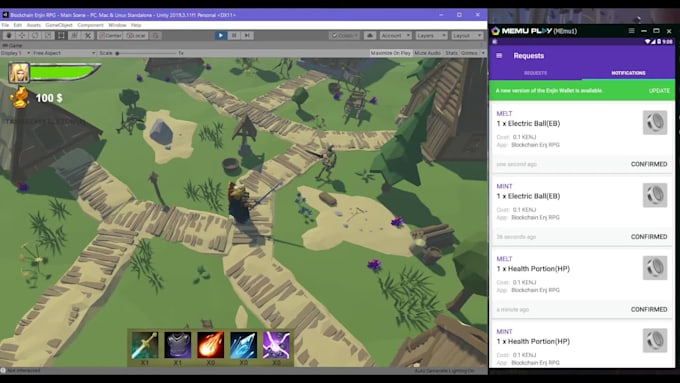Viewport: 680px width, 383px height.
Task: Open the Account dropdown
Action: [396, 36]
